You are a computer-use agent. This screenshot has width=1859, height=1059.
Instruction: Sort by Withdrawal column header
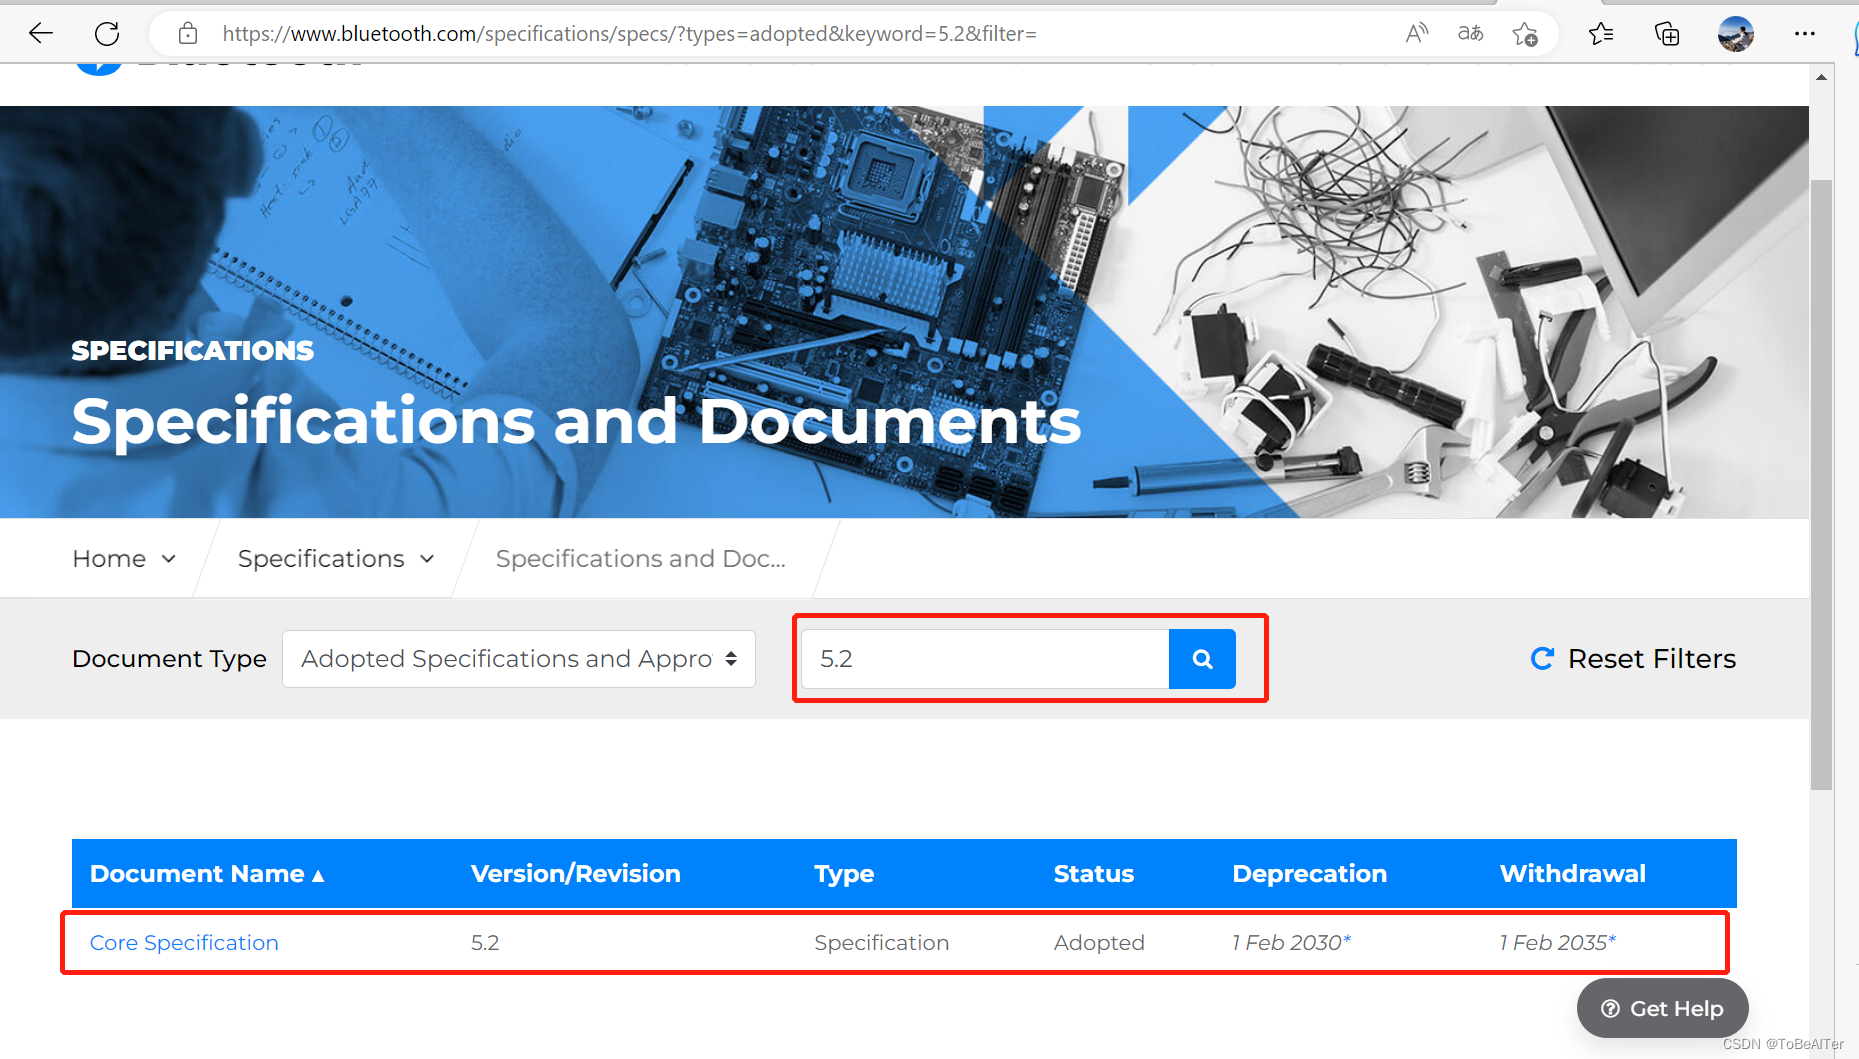click(x=1573, y=874)
